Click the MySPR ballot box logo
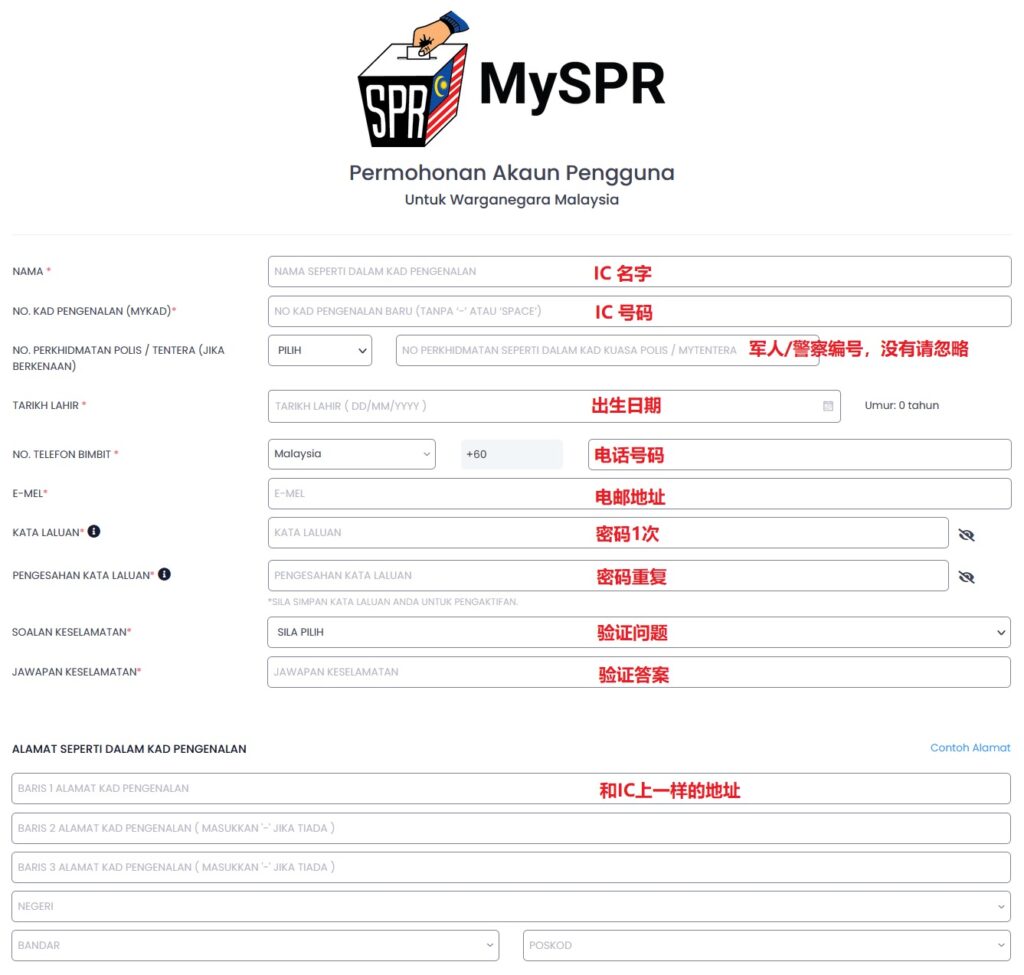The width and height of the screenshot is (1024, 975). (413, 79)
